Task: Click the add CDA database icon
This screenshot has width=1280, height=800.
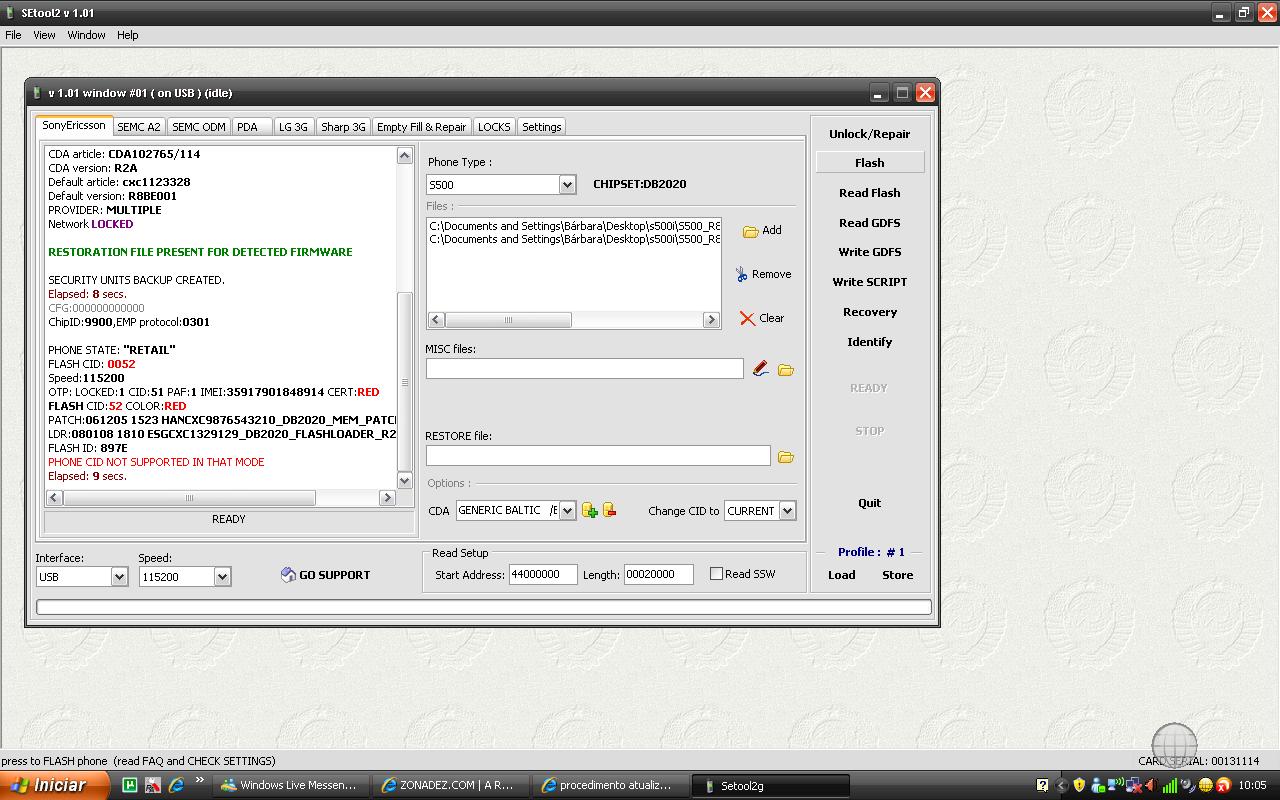Action: (x=590, y=510)
